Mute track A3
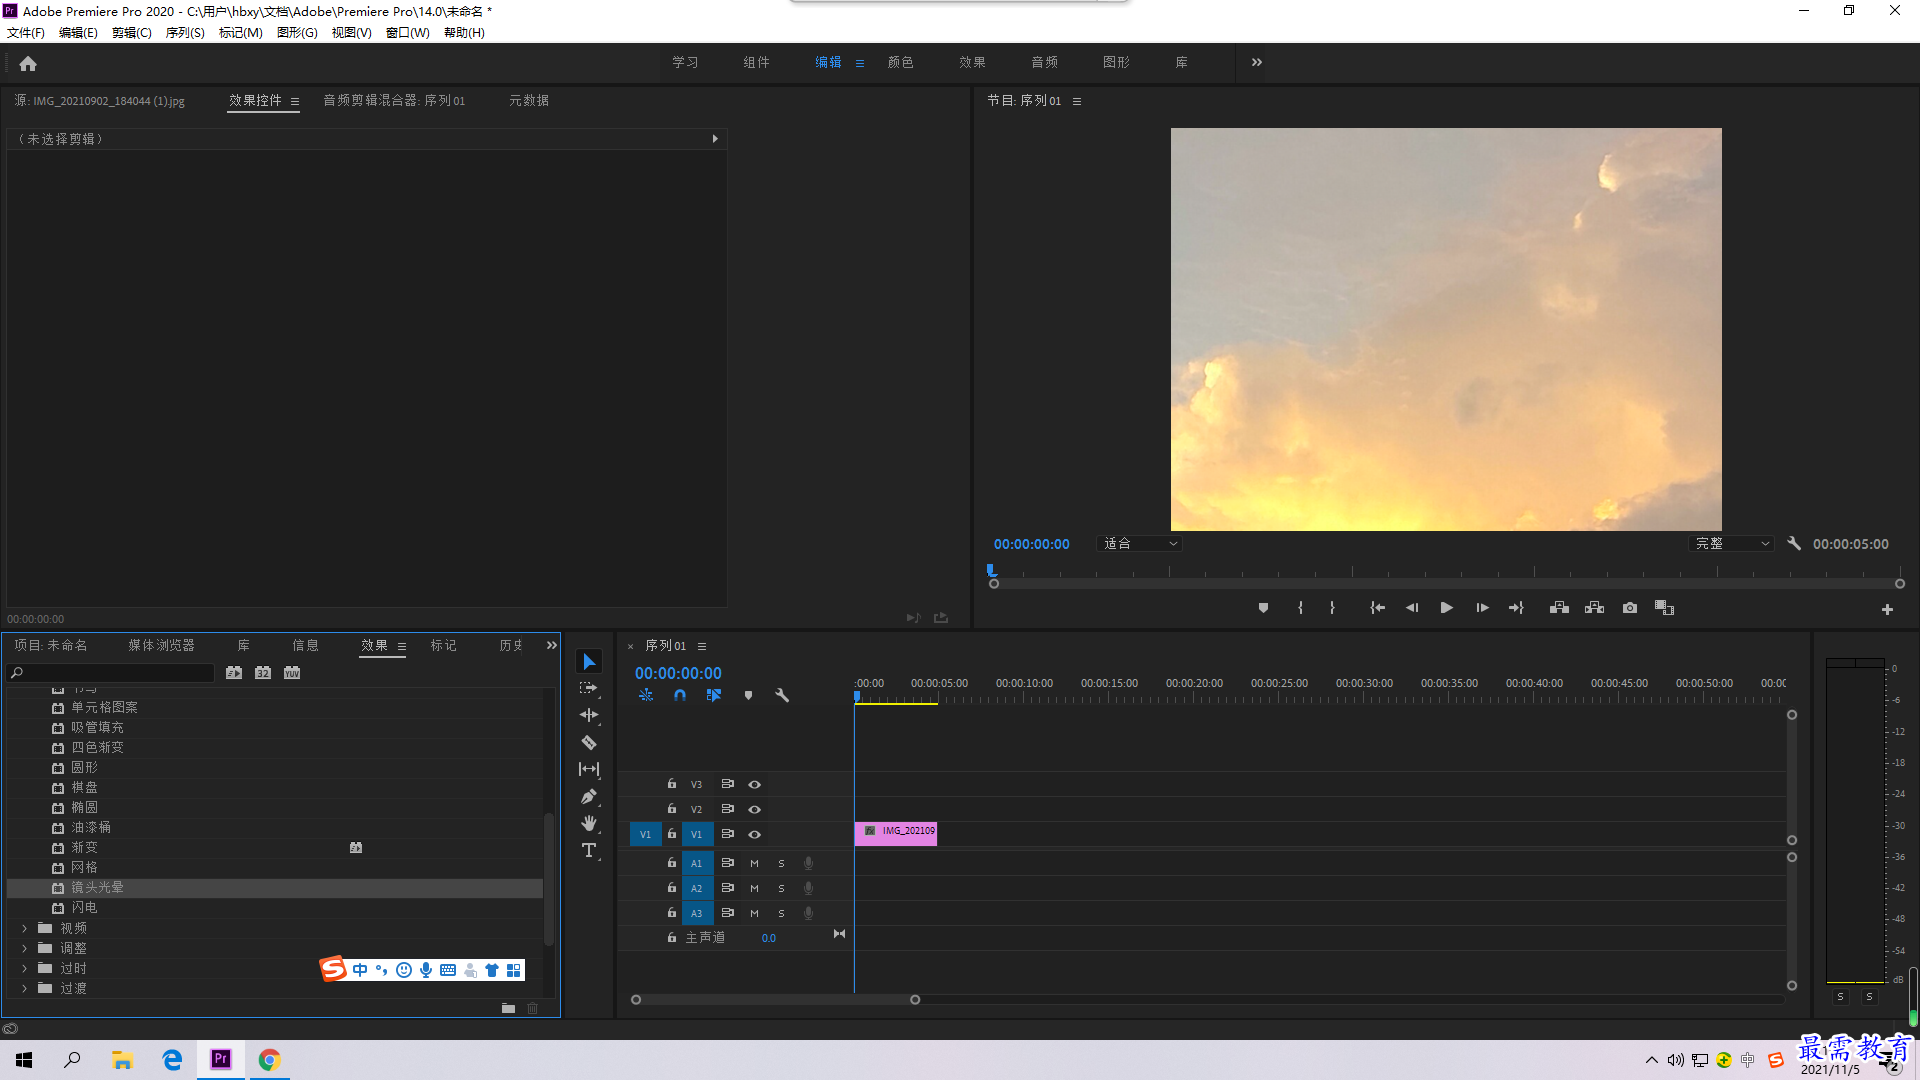Screen dimensions: 1920x1080 pyautogui.click(x=755, y=913)
